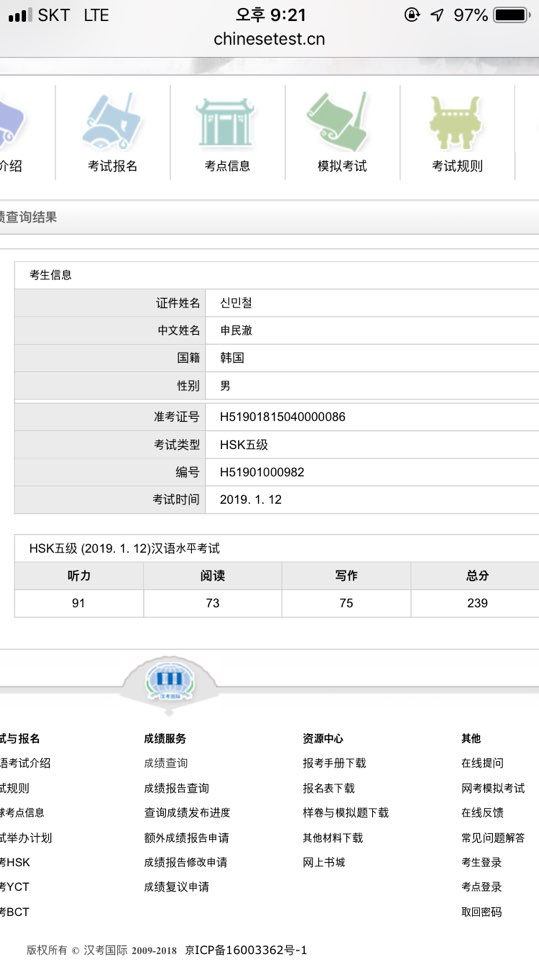Click the 其他 footer heading
539x960 pixels.
click(471, 738)
